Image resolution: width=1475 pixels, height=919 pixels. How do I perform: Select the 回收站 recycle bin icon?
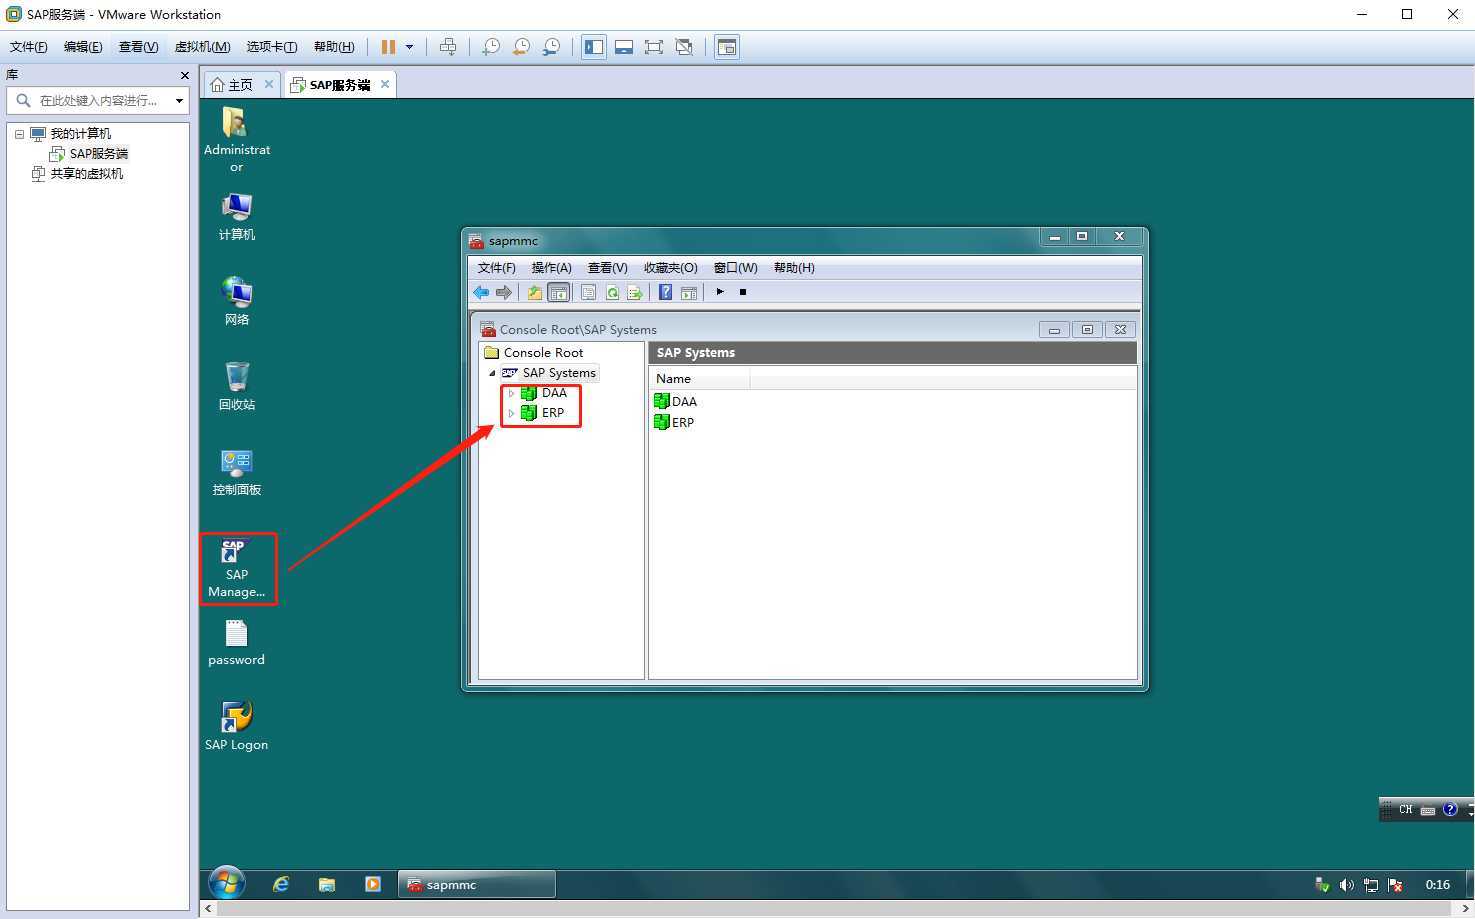click(x=237, y=386)
